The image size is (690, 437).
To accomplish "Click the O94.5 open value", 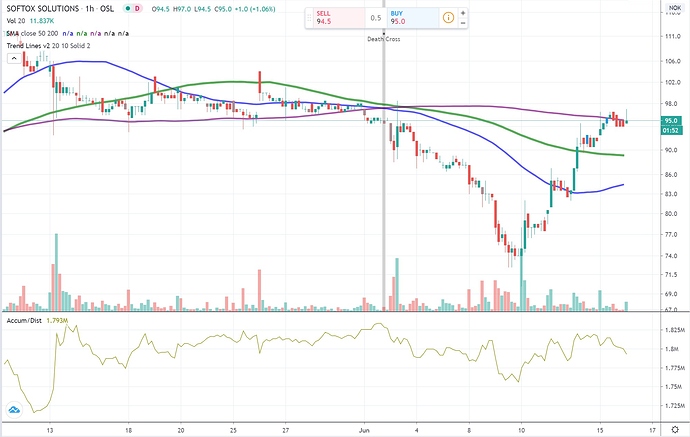I will pyautogui.click(x=161, y=9).
